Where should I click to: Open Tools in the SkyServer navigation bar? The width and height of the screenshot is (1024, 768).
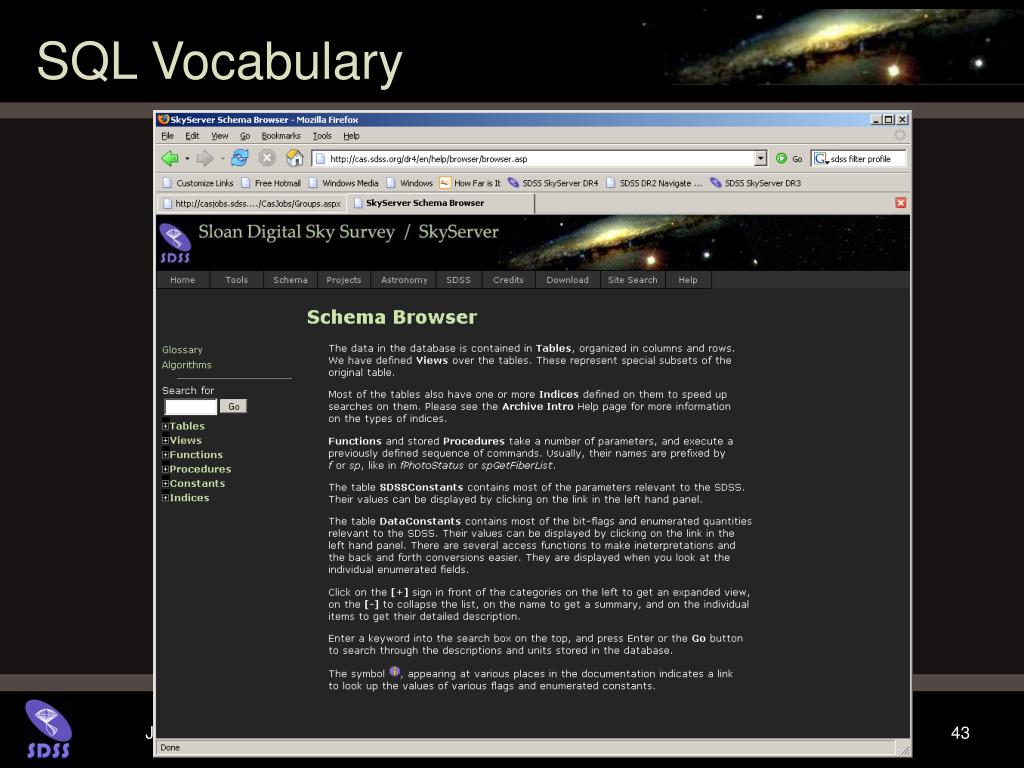pos(236,280)
